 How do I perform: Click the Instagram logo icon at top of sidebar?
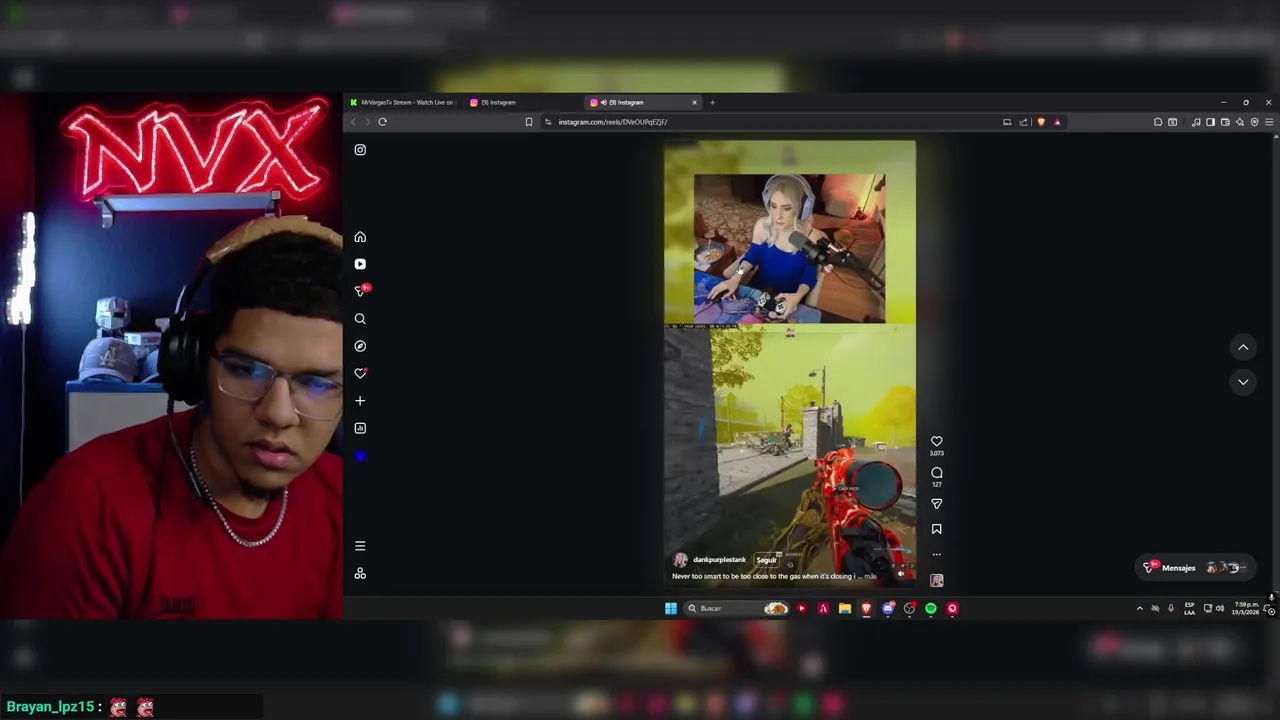coord(360,150)
